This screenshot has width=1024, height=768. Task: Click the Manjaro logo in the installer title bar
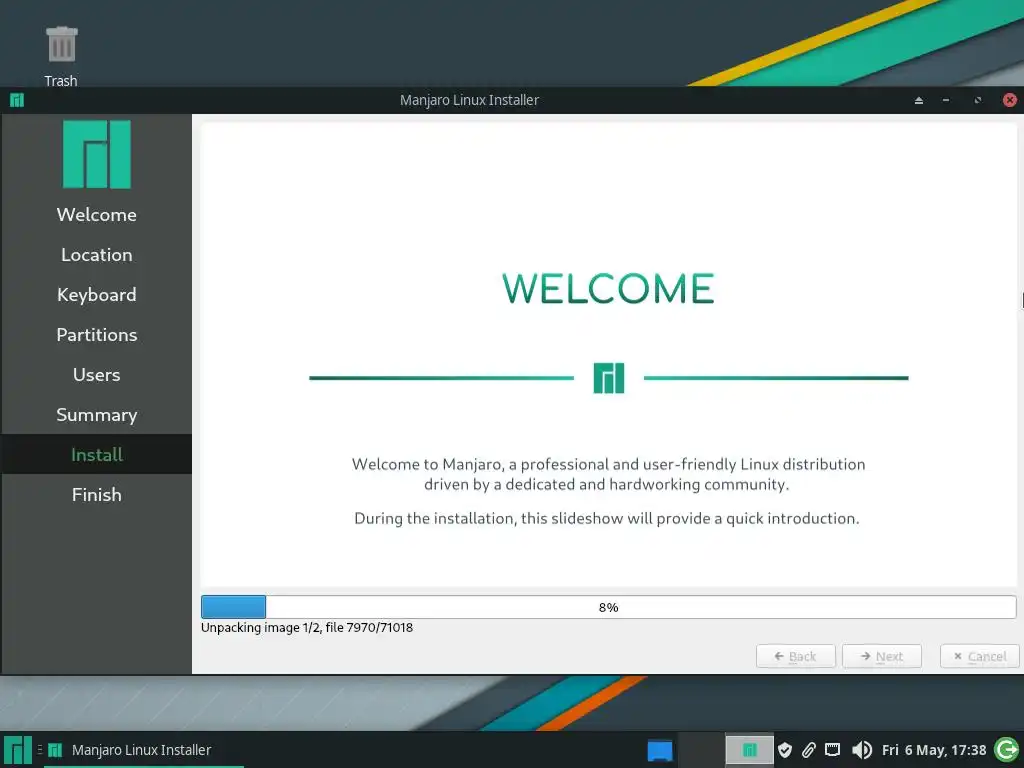pos(17,100)
